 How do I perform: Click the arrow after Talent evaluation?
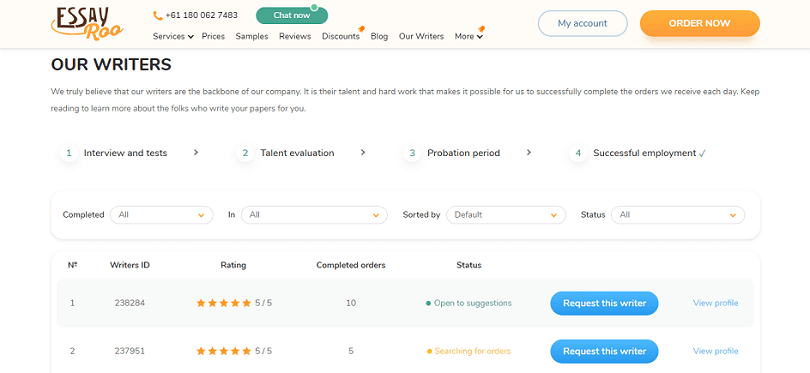(363, 152)
